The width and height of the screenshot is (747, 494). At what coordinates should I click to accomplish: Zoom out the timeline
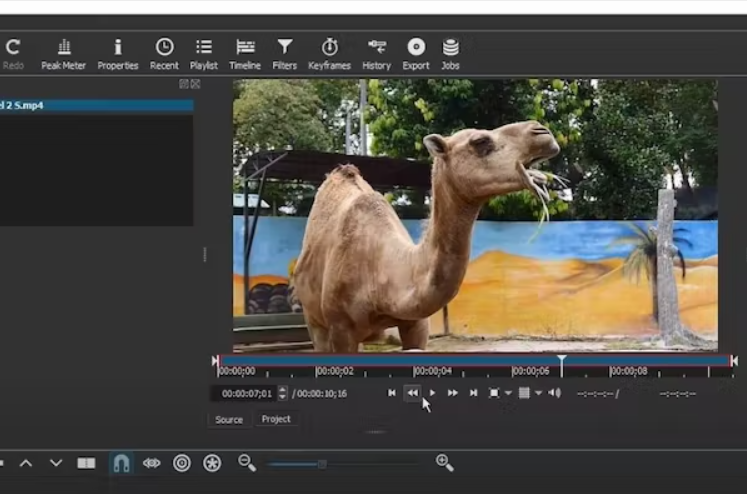247,463
